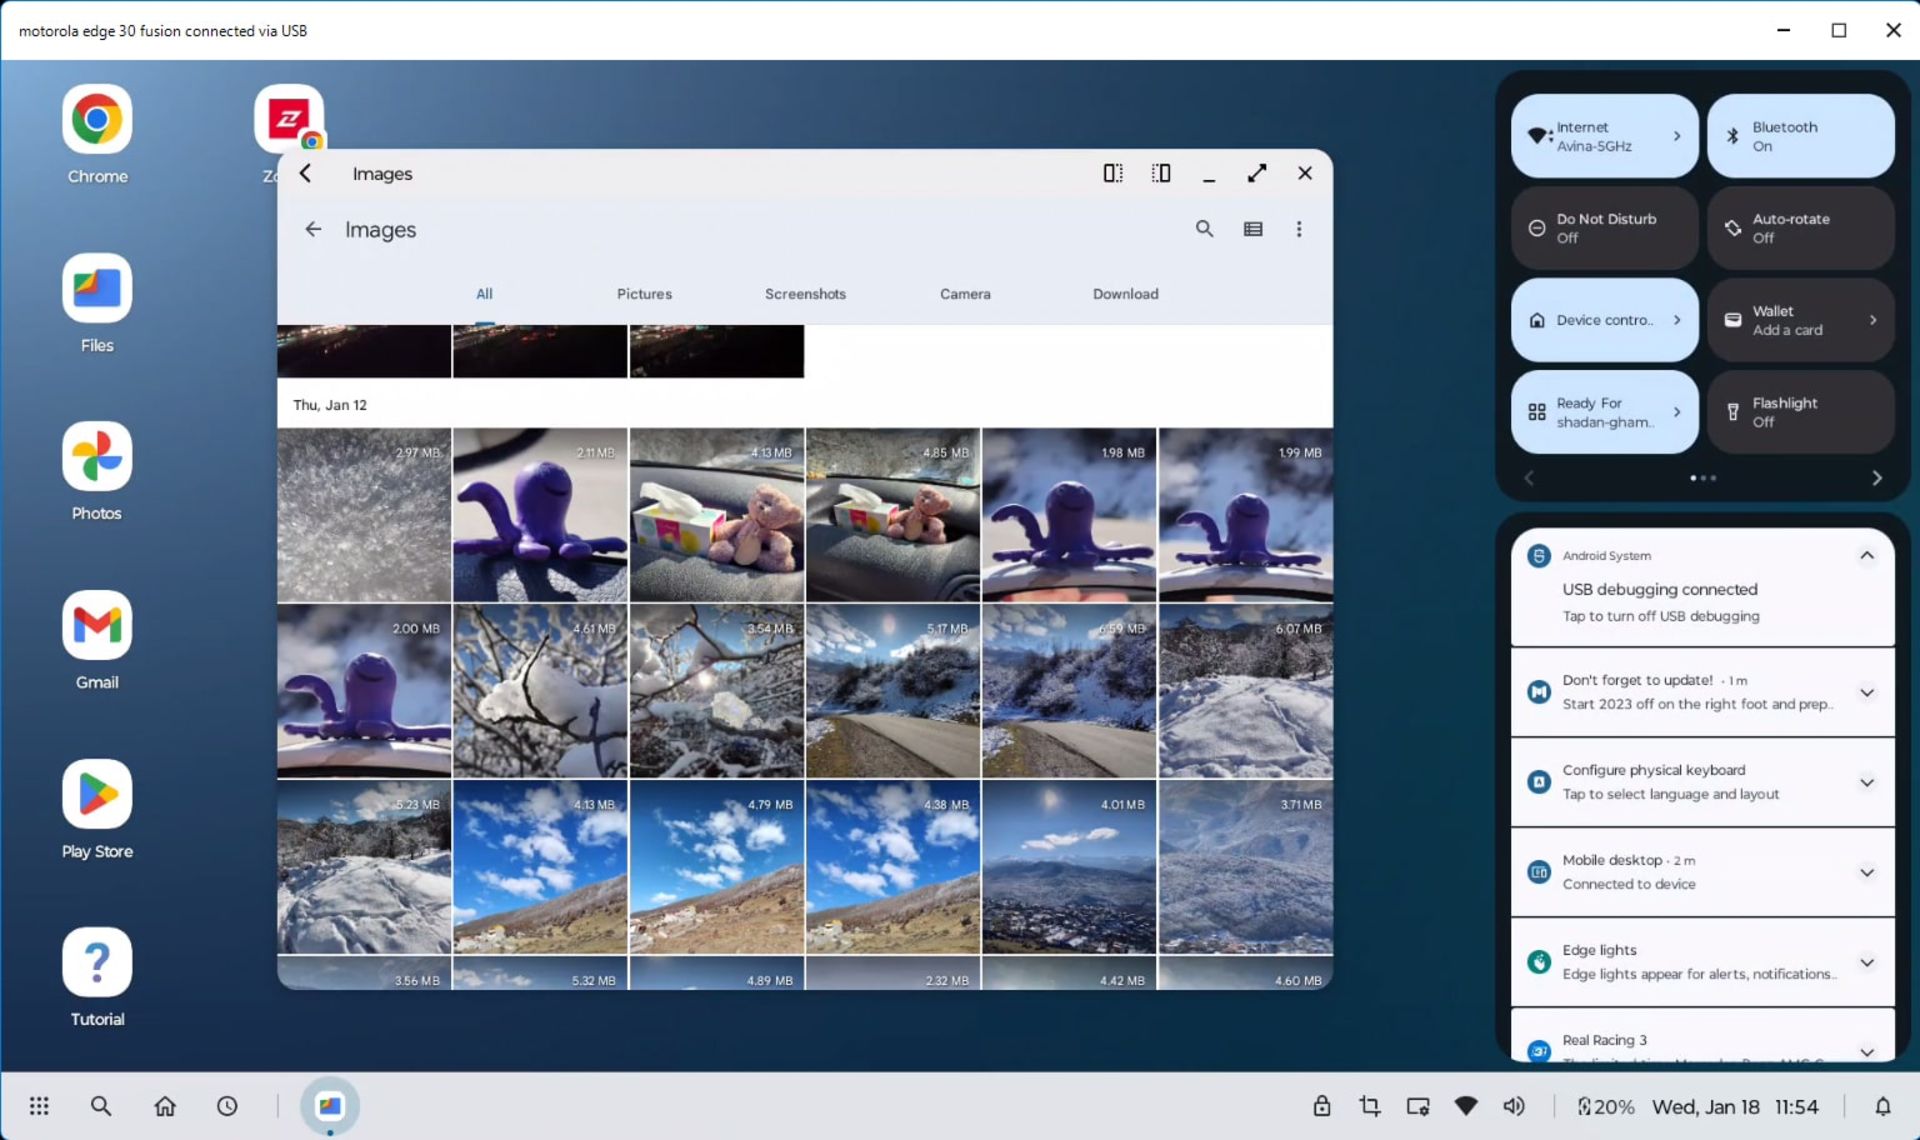Expand Configure physical keyboard notification
This screenshot has height=1140, width=1920.
pyautogui.click(x=1866, y=783)
